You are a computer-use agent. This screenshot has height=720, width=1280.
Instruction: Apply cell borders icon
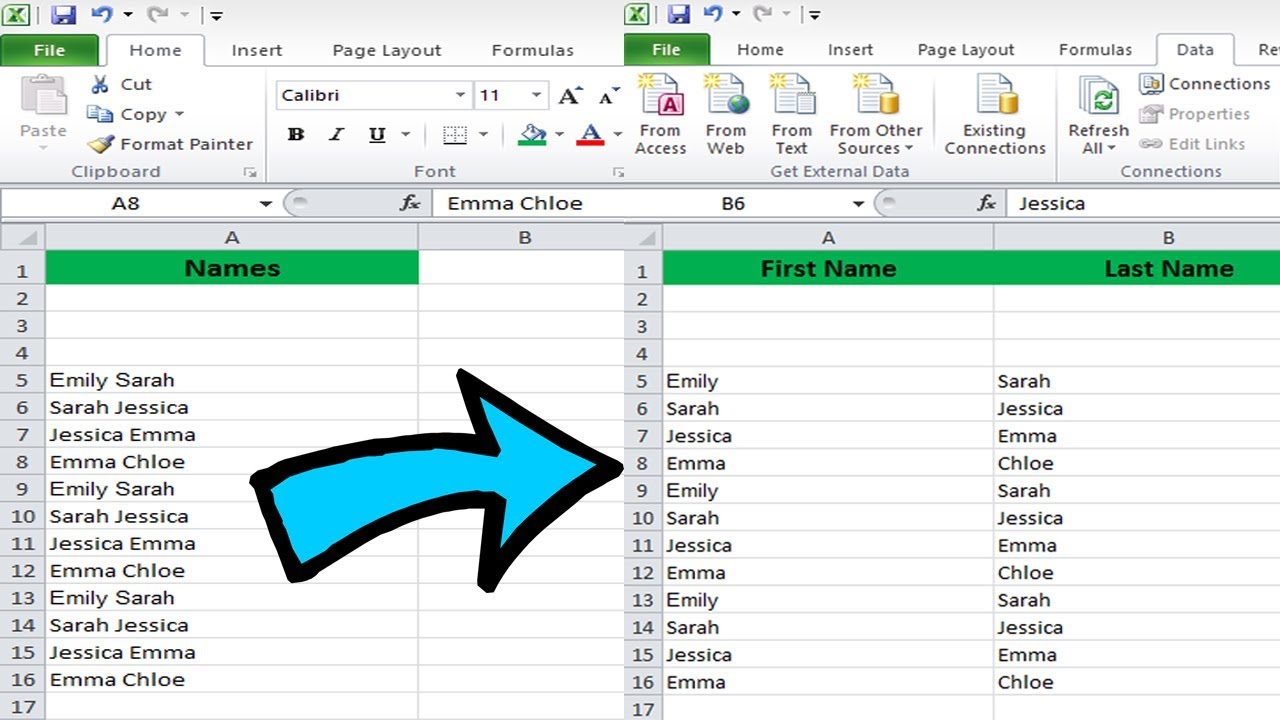(455, 135)
